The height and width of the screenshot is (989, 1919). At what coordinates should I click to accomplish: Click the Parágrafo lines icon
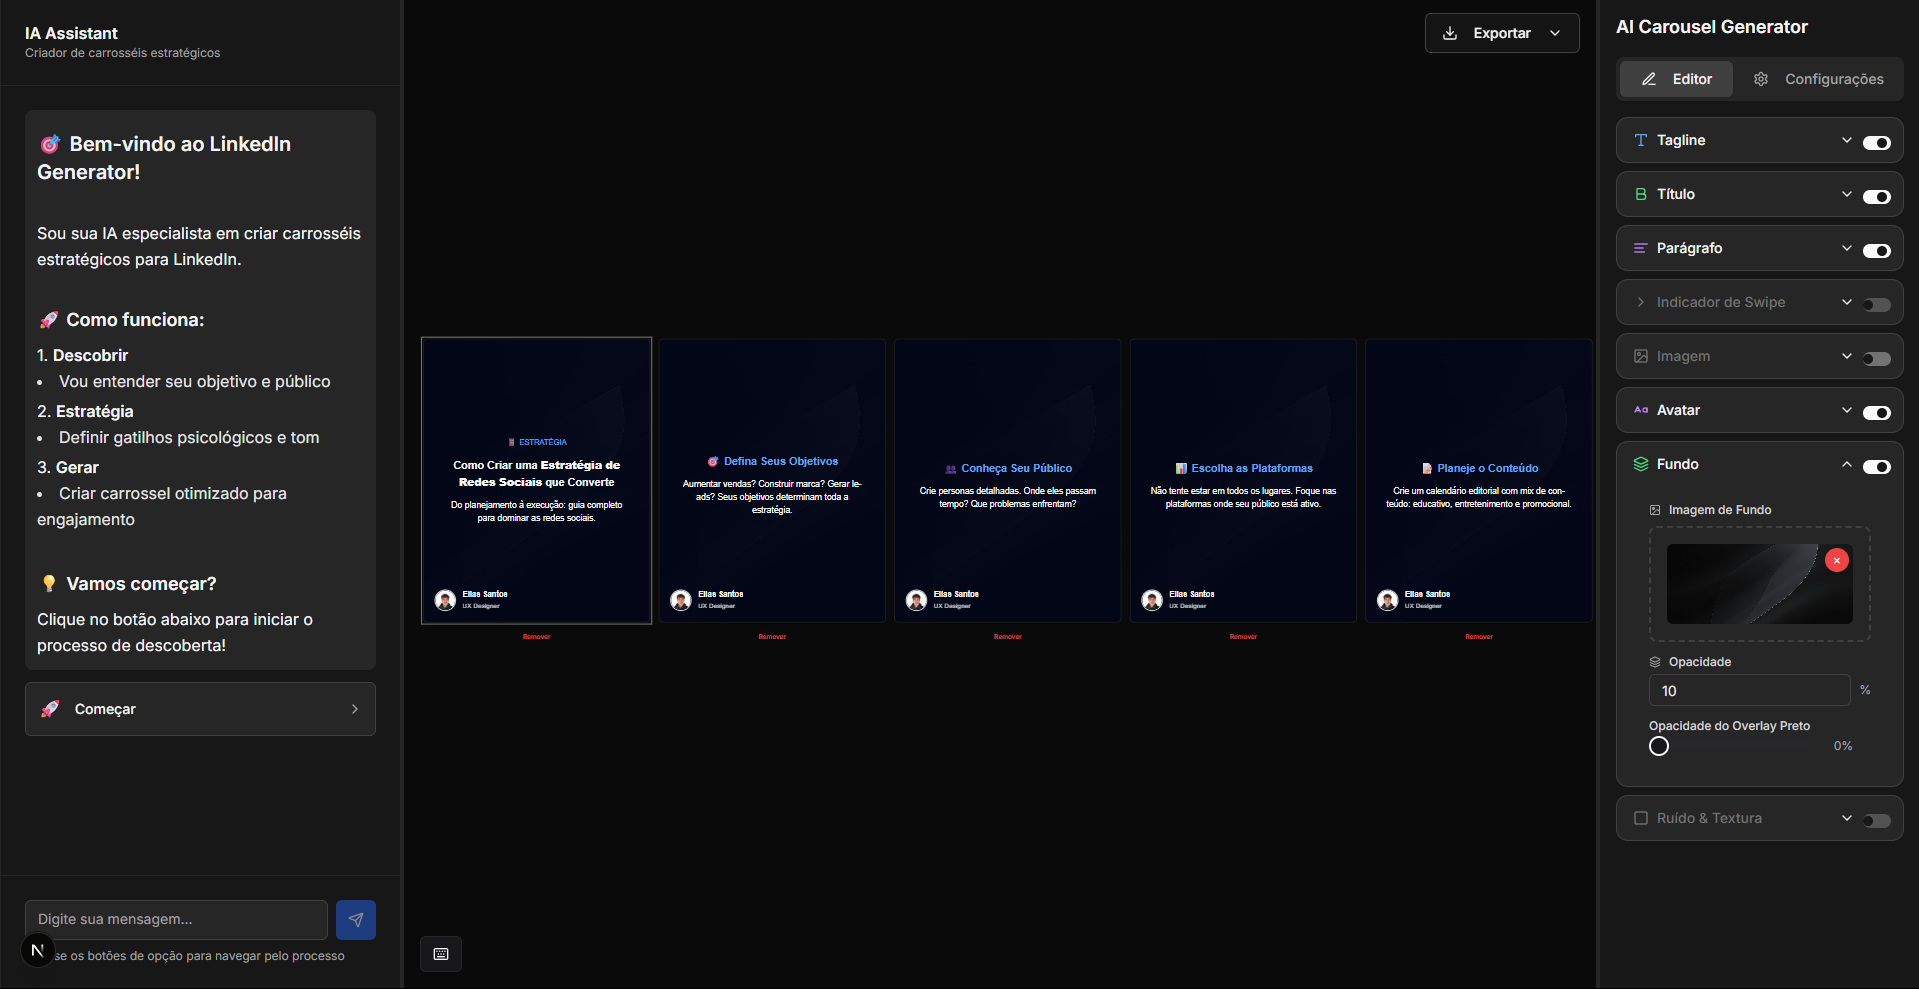[x=1641, y=248]
